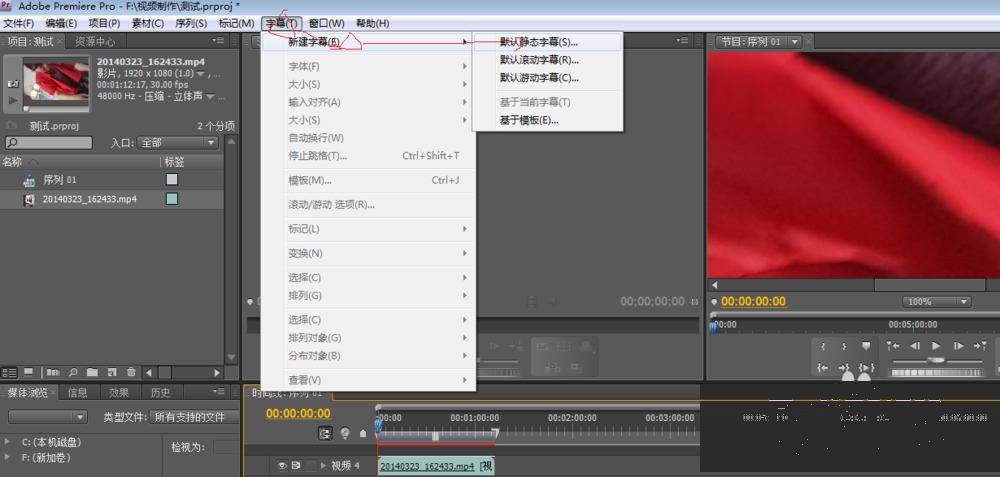The width and height of the screenshot is (1000, 477).
Task: Open the recent directories dropdown in media browser
Action: tap(47, 417)
